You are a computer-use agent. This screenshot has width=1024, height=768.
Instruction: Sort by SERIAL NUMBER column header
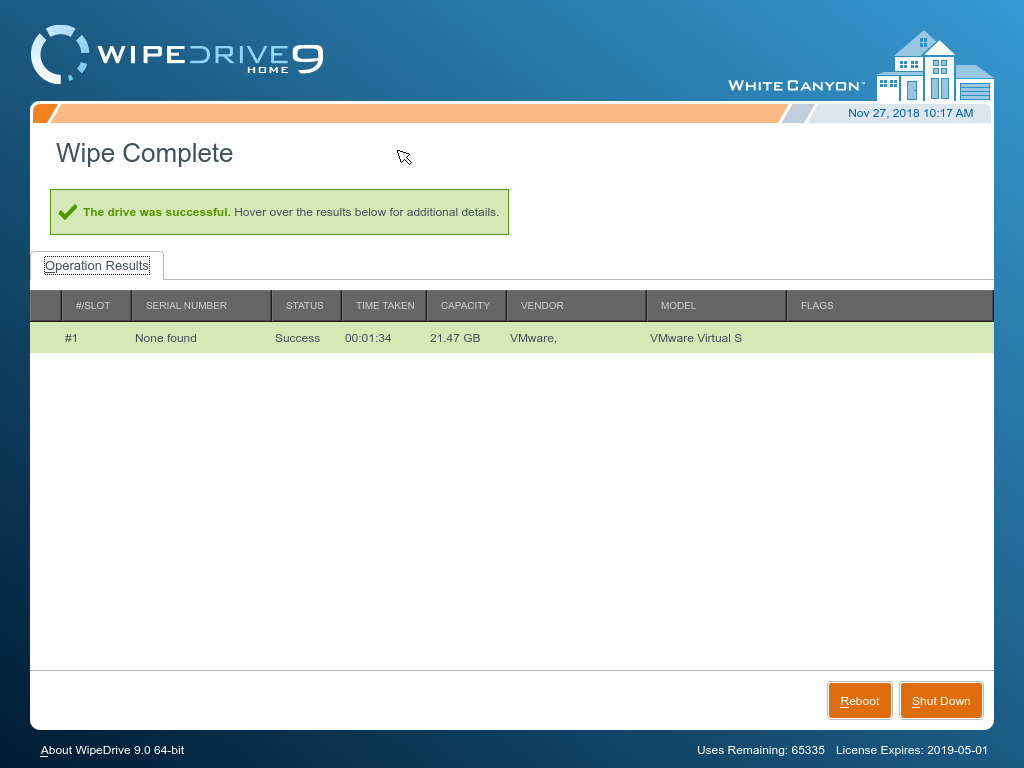coord(202,306)
